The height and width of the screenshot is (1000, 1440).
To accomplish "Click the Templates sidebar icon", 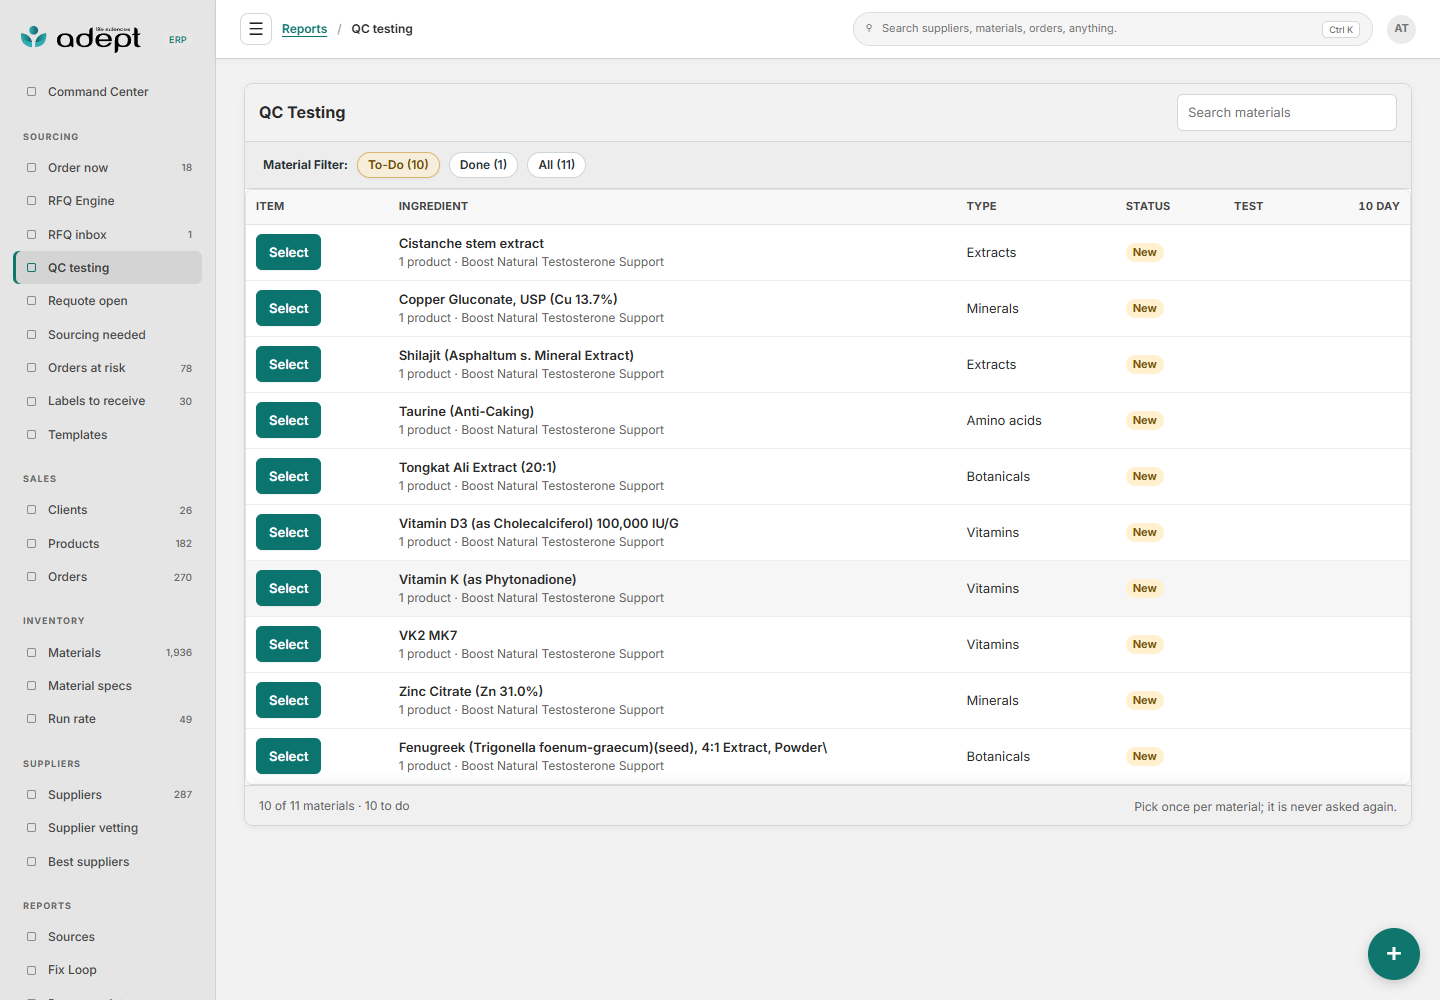I will (x=31, y=435).
